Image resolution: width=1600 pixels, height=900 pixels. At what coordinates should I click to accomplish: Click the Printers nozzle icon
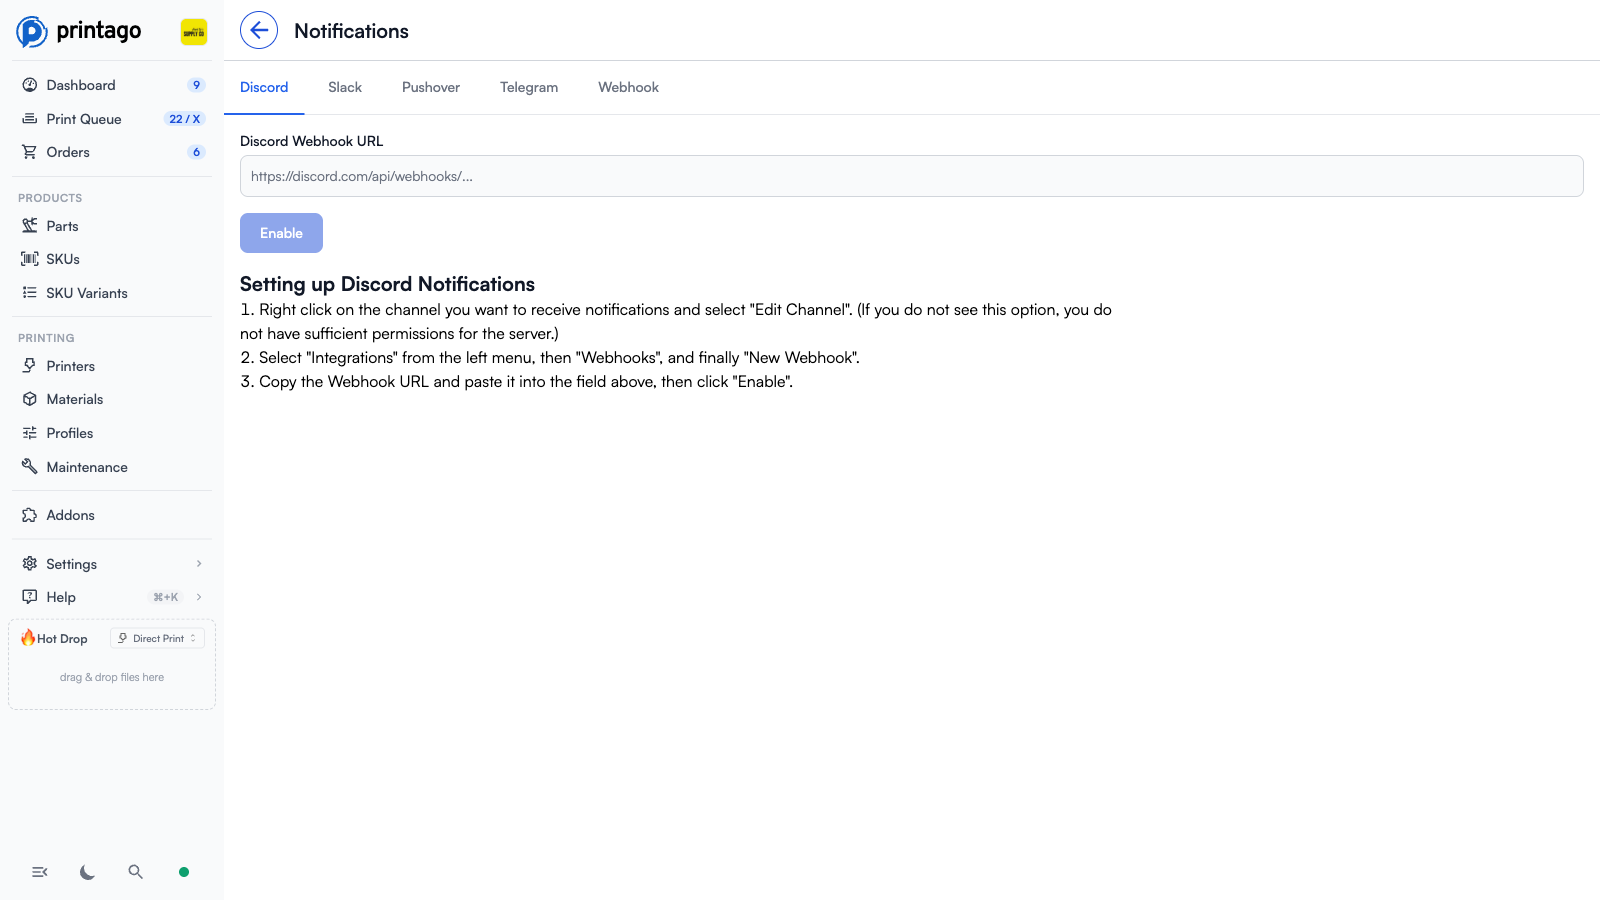30,366
